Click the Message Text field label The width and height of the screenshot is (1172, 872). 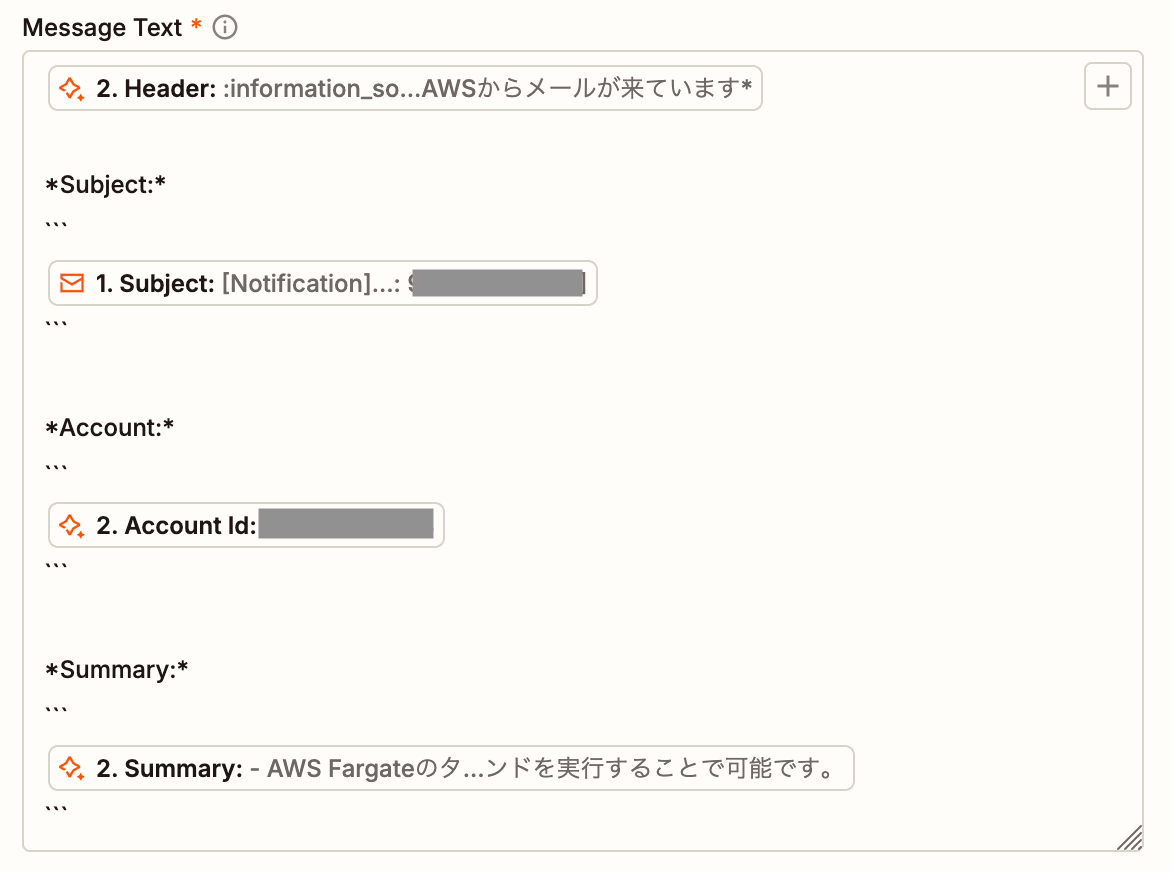click(x=100, y=27)
